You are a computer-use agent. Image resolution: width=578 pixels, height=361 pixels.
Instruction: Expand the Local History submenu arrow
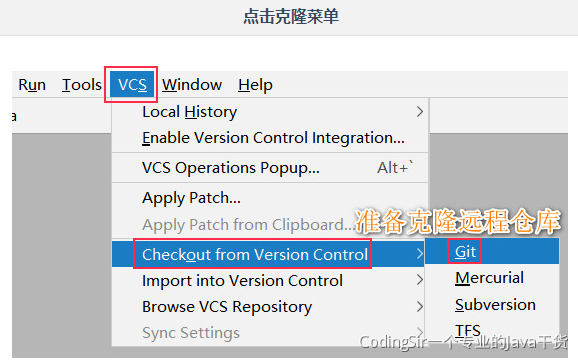(419, 112)
